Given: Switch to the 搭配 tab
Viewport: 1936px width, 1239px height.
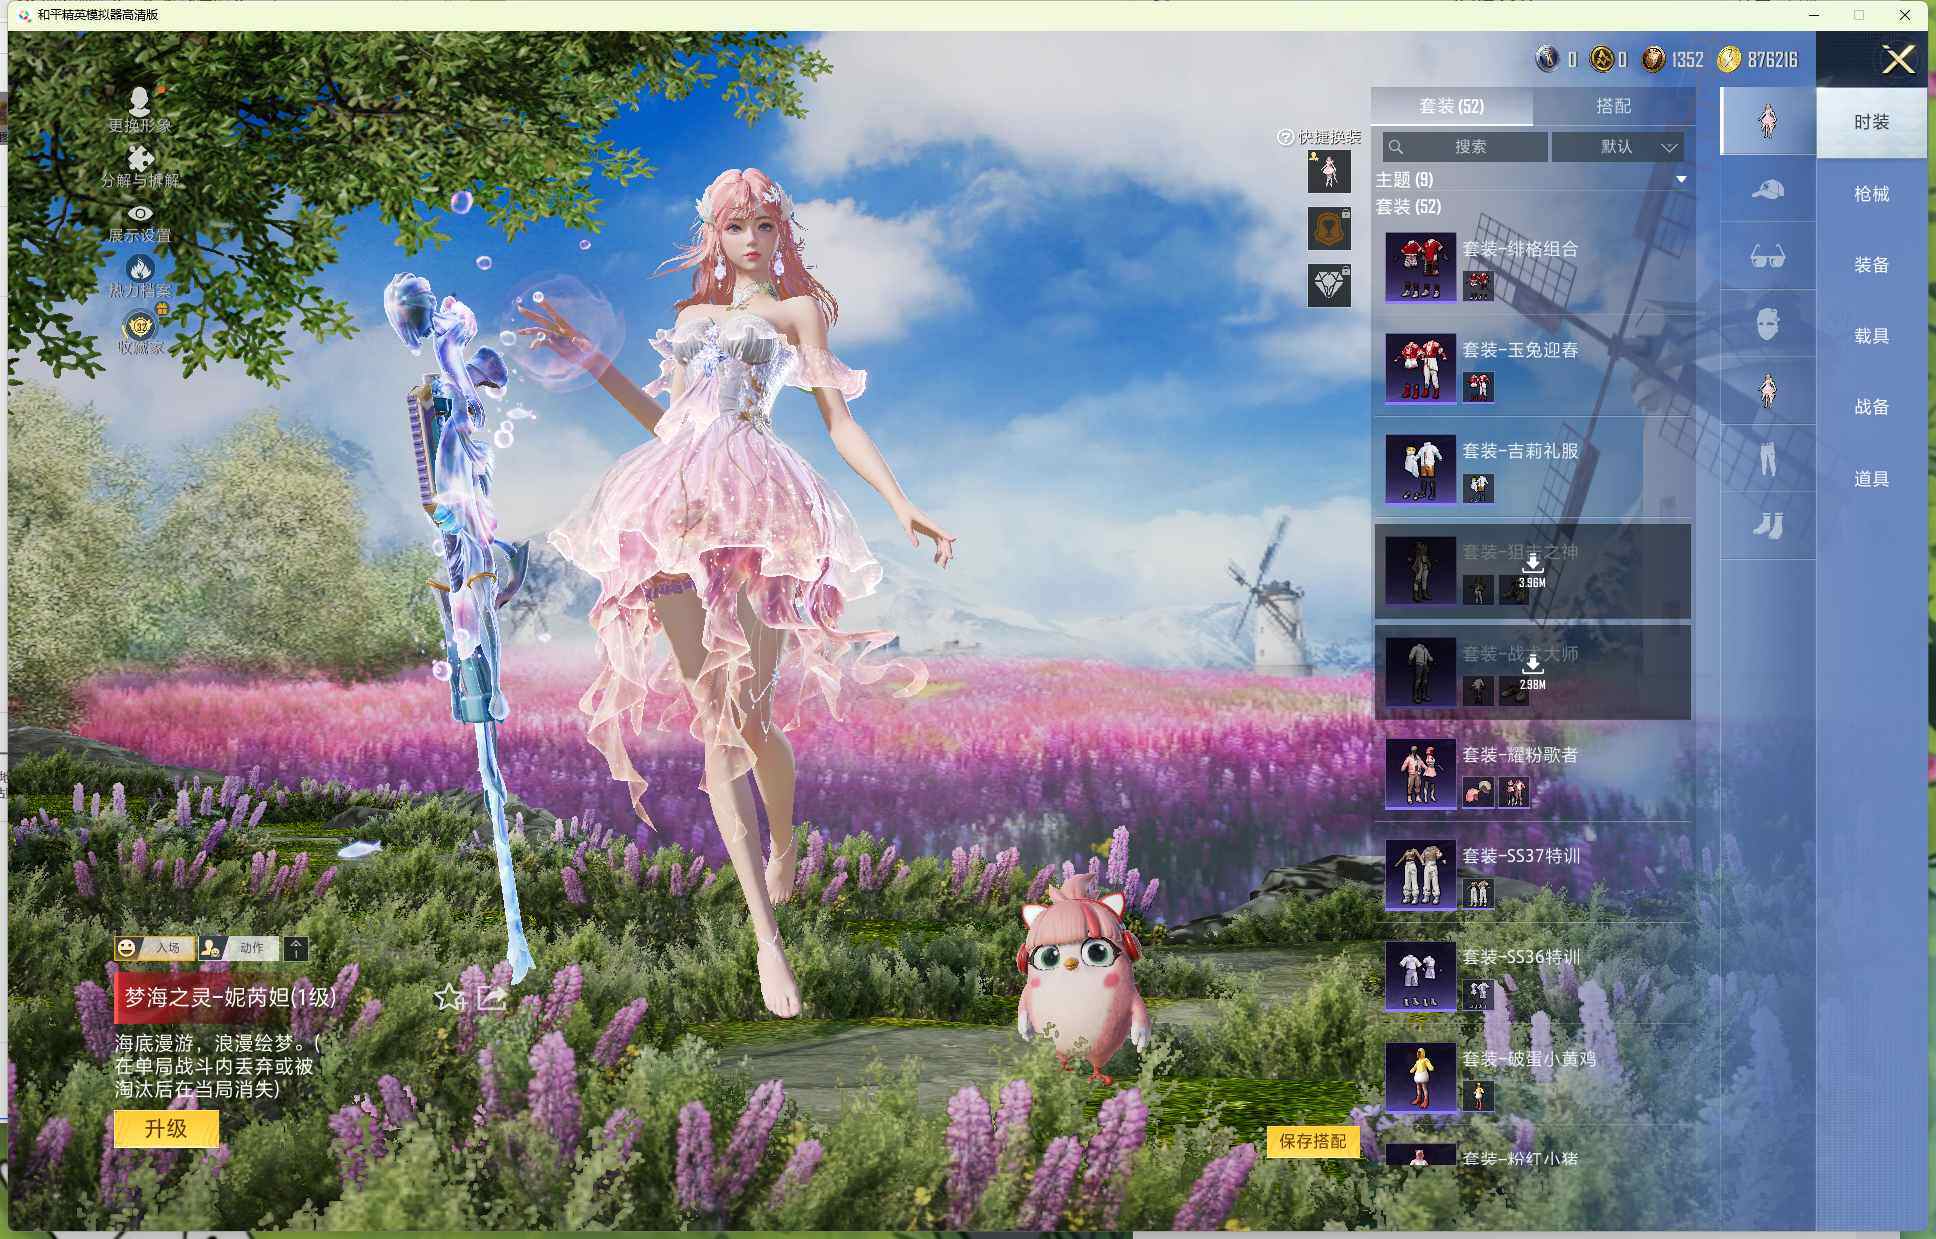Looking at the screenshot, I should point(1612,106).
